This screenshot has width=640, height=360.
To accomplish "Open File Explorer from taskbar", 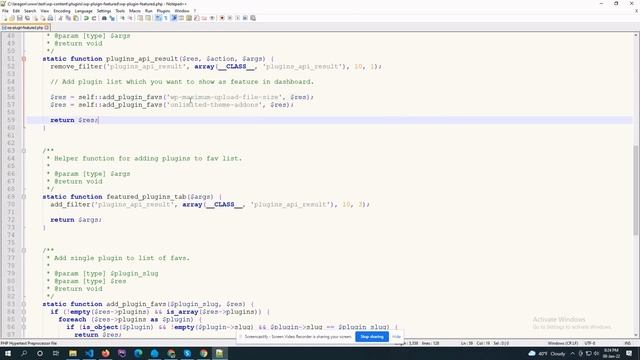I will click(73, 353).
